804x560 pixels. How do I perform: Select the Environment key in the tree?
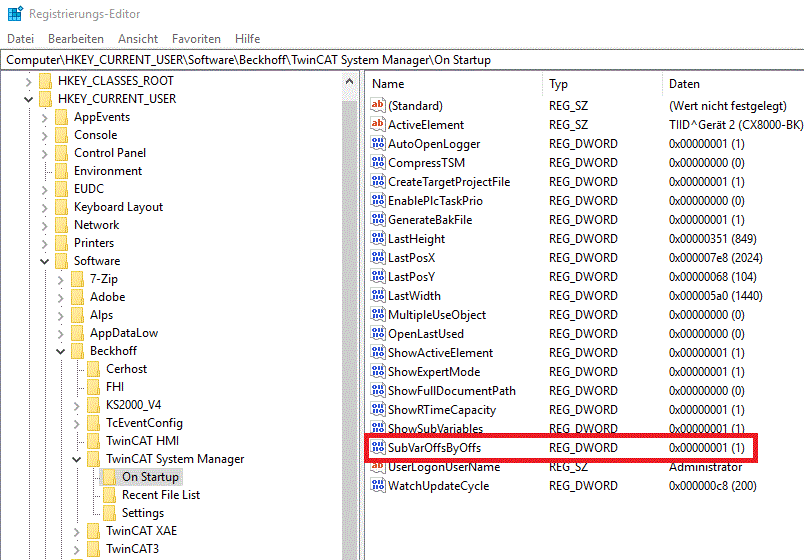click(x=108, y=171)
